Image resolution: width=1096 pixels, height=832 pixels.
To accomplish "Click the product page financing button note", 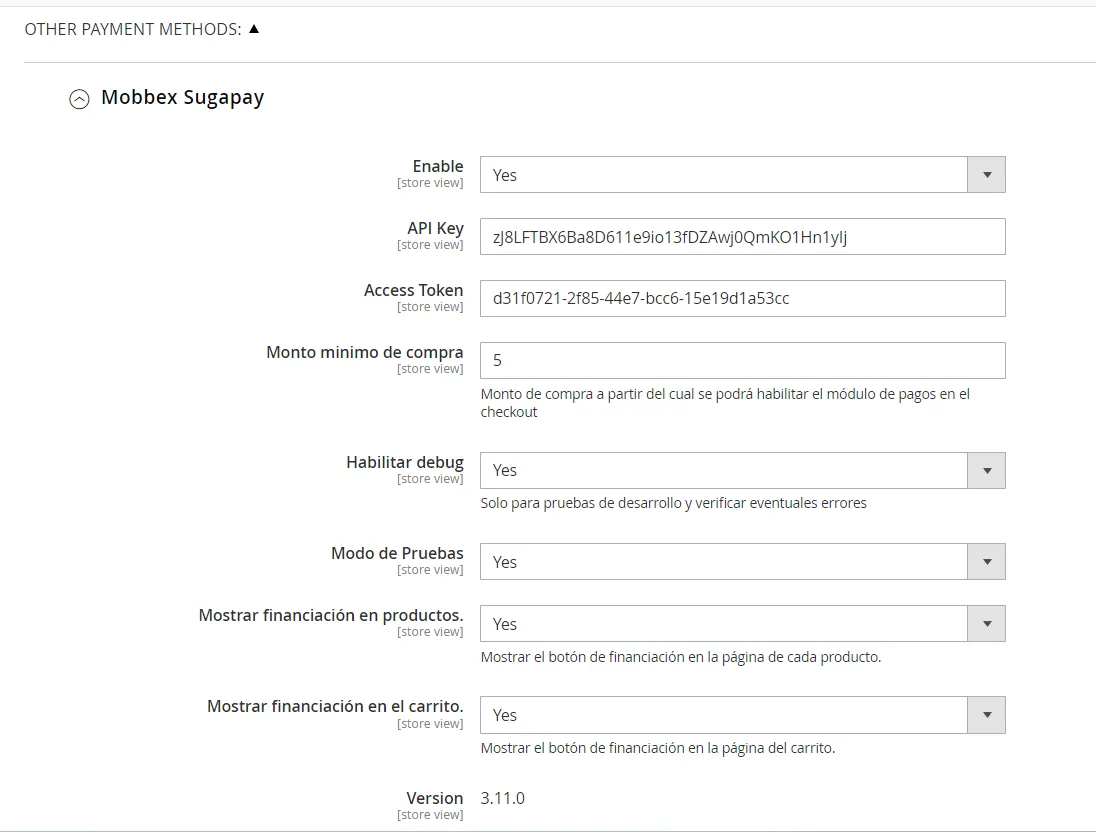I will point(681,657).
